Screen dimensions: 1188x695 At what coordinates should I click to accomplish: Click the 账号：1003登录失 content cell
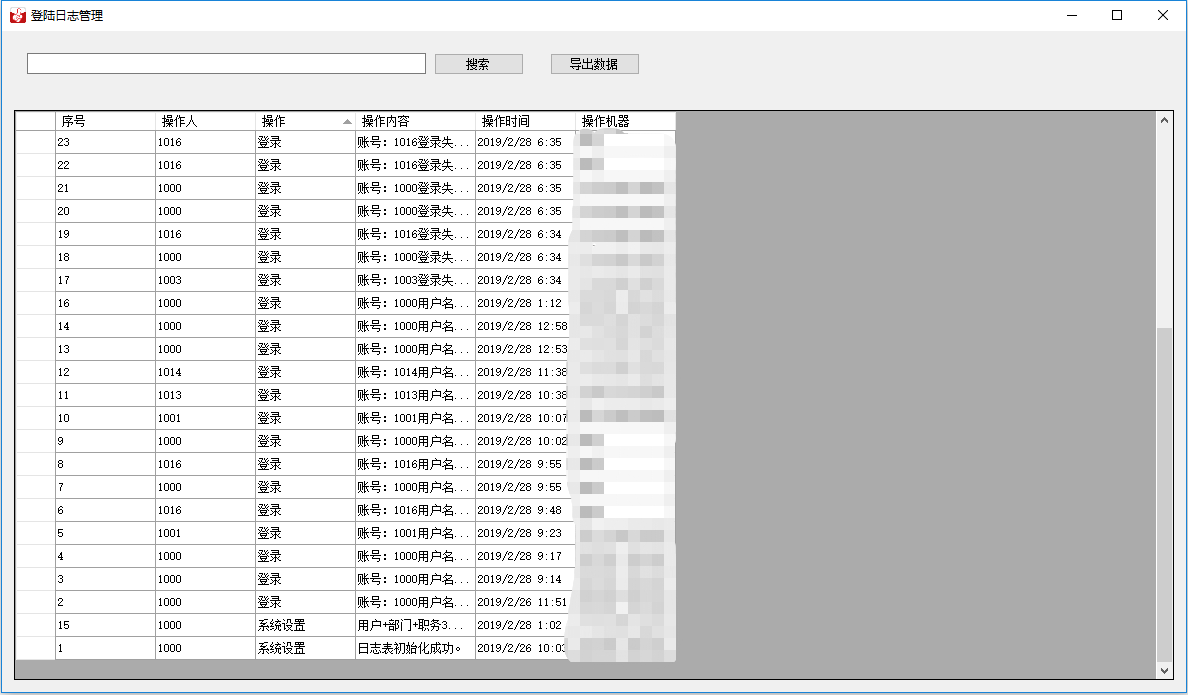click(x=415, y=280)
